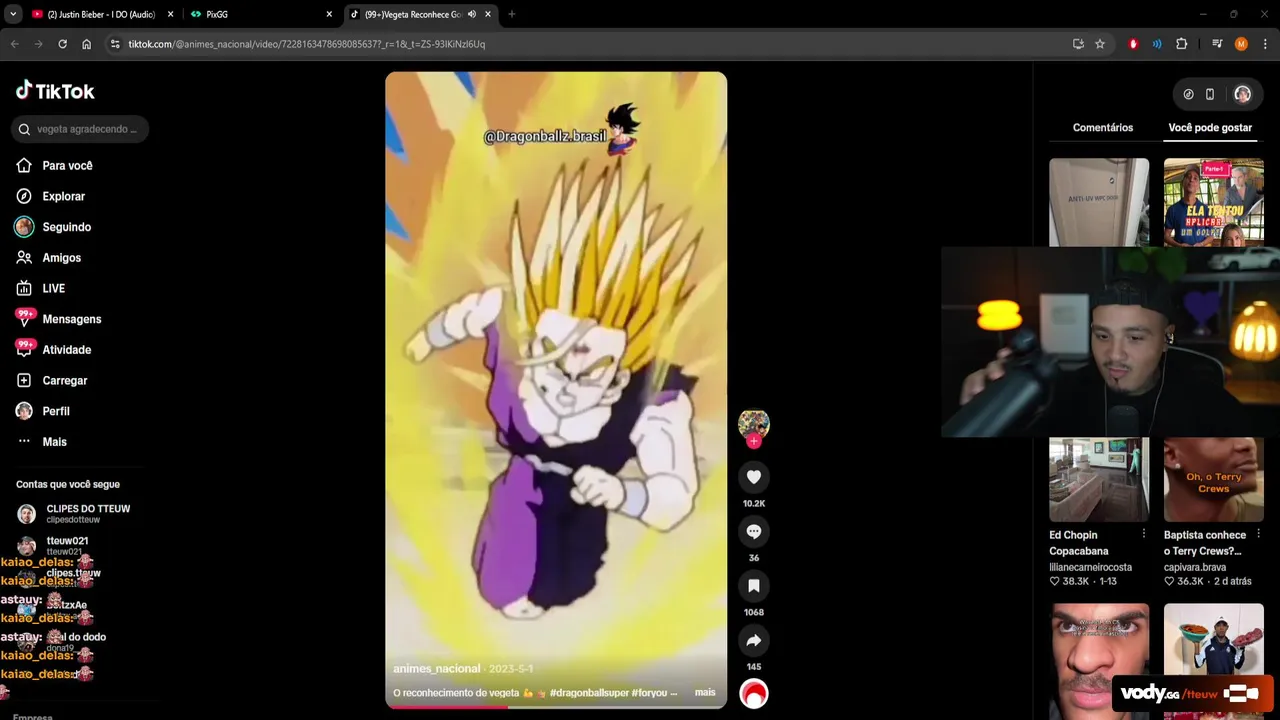Open options for Baptista conhece video
Image resolution: width=1280 pixels, height=720 pixels.
click(1258, 535)
